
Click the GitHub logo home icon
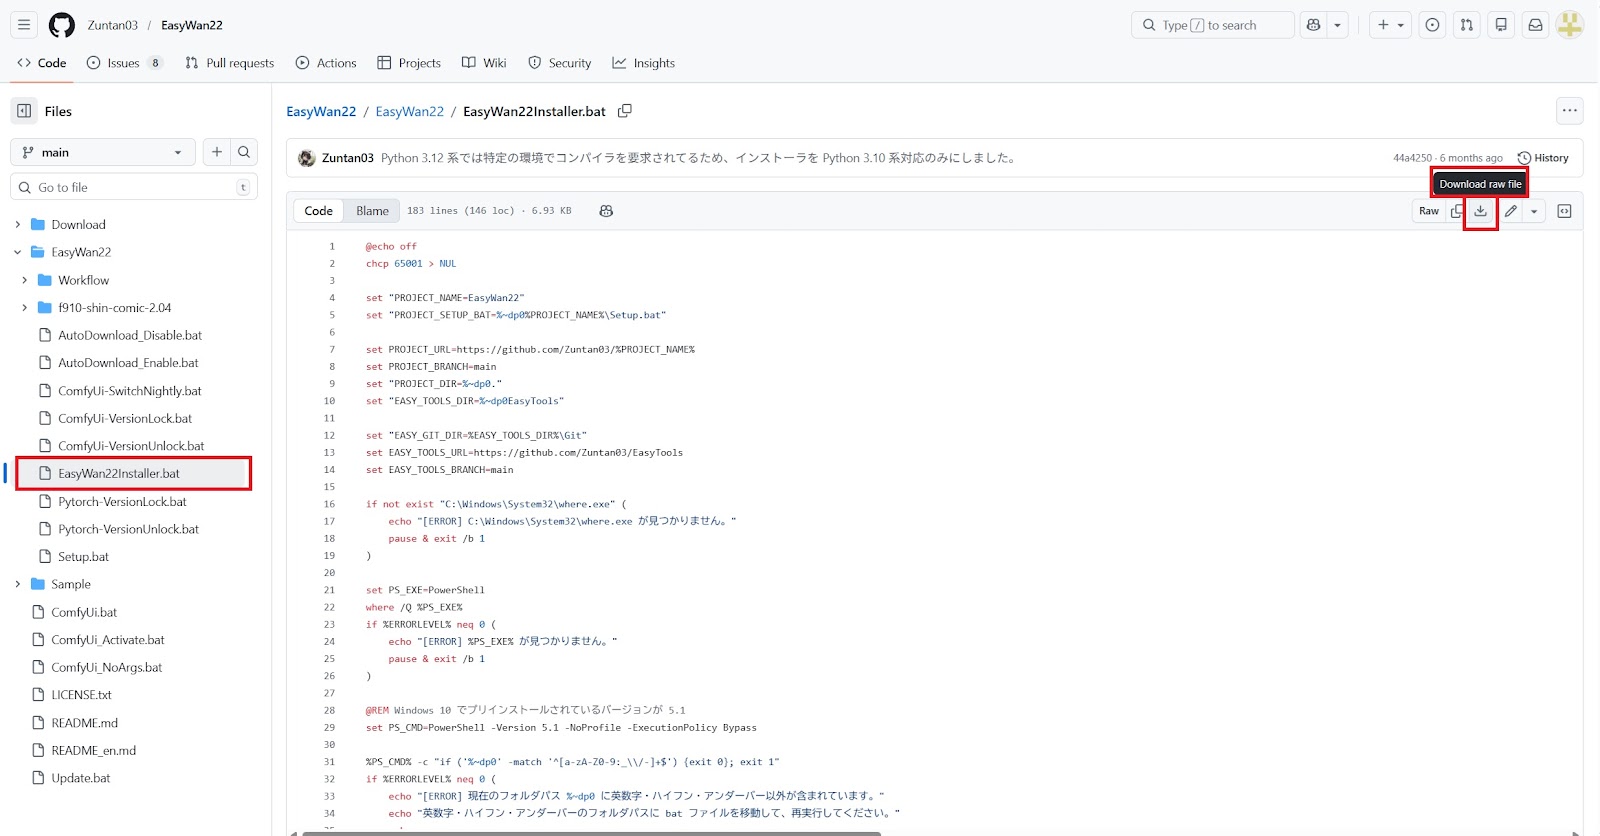62,25
